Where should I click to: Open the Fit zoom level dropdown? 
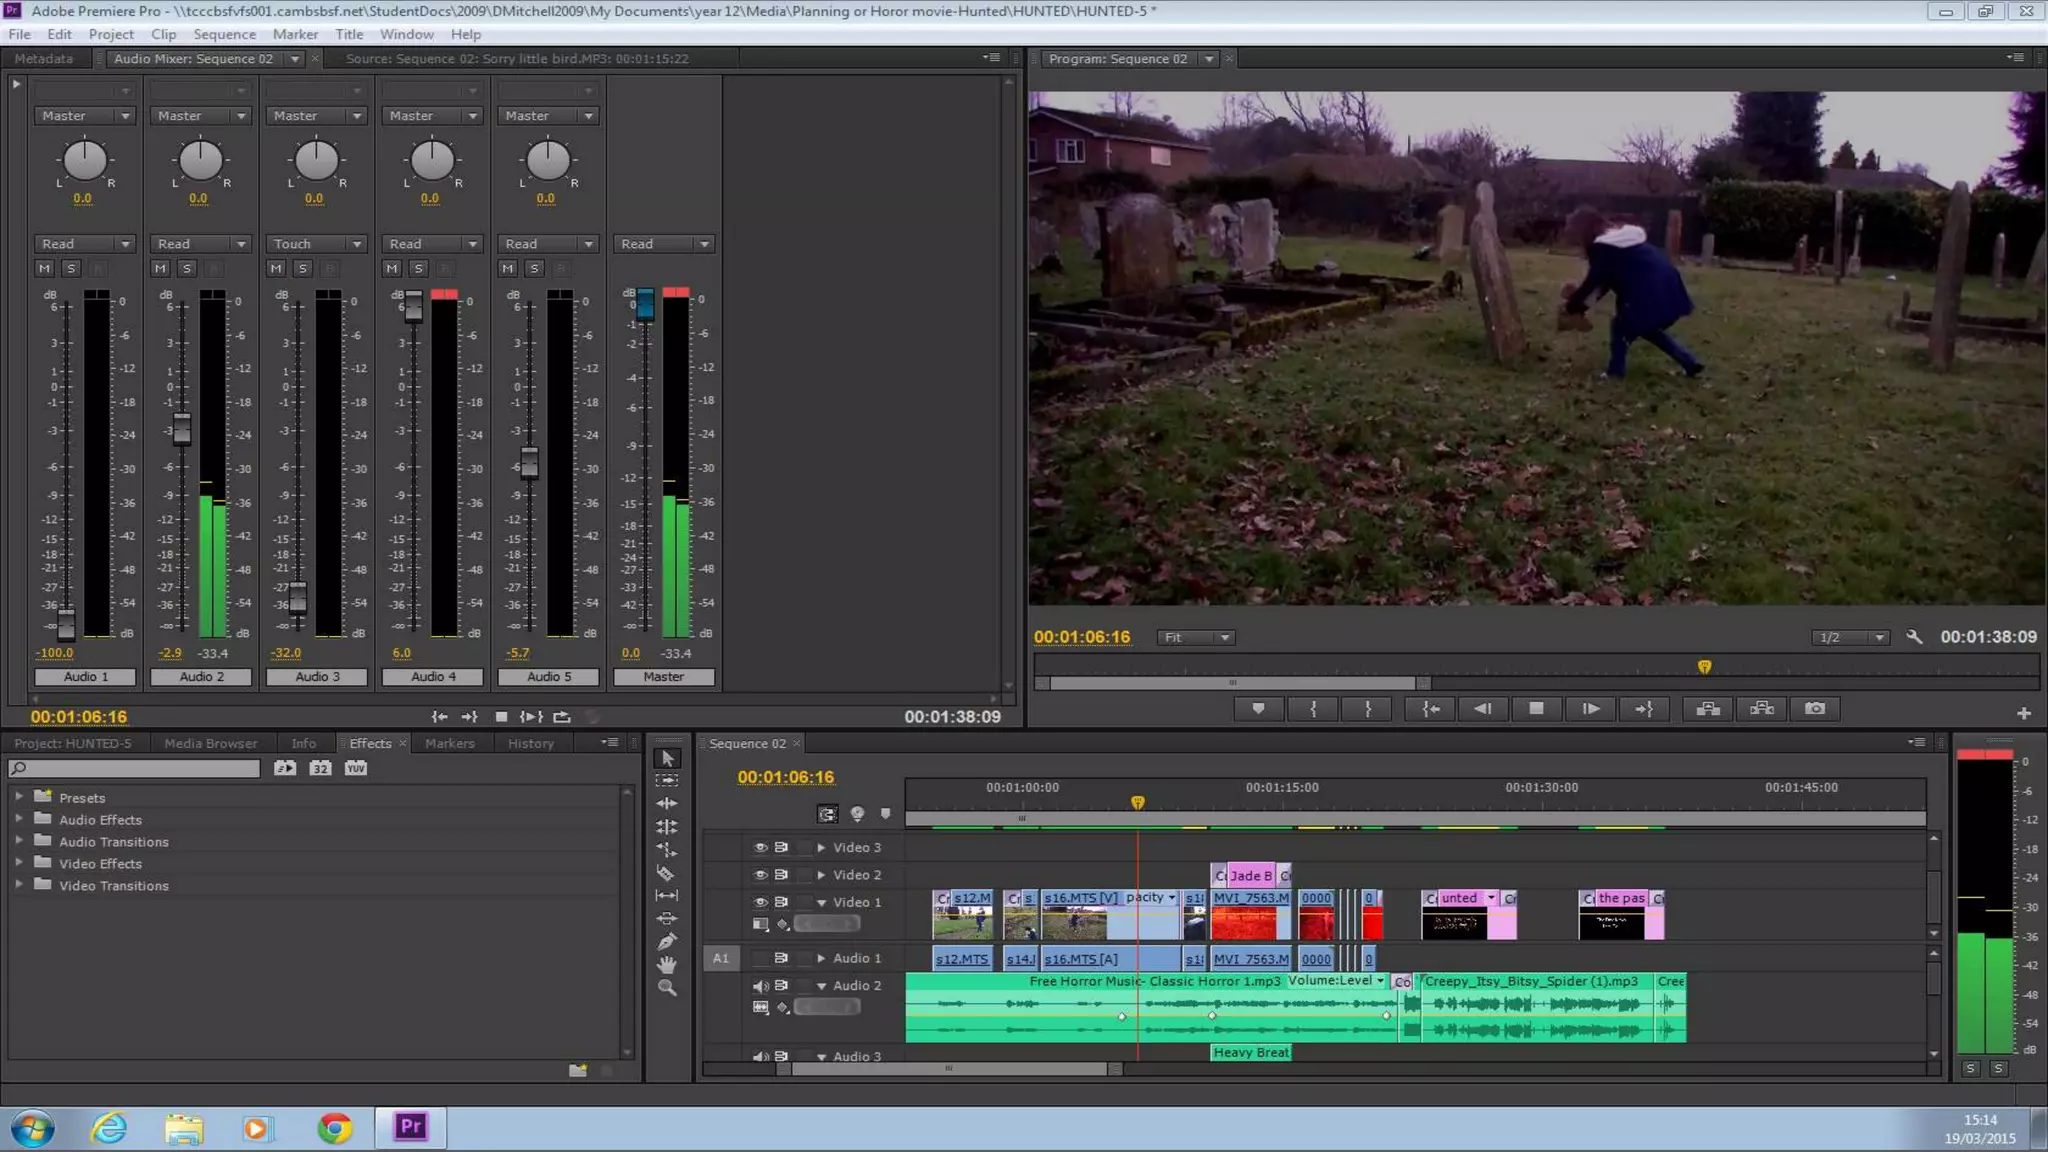[x=1195, y=638]
